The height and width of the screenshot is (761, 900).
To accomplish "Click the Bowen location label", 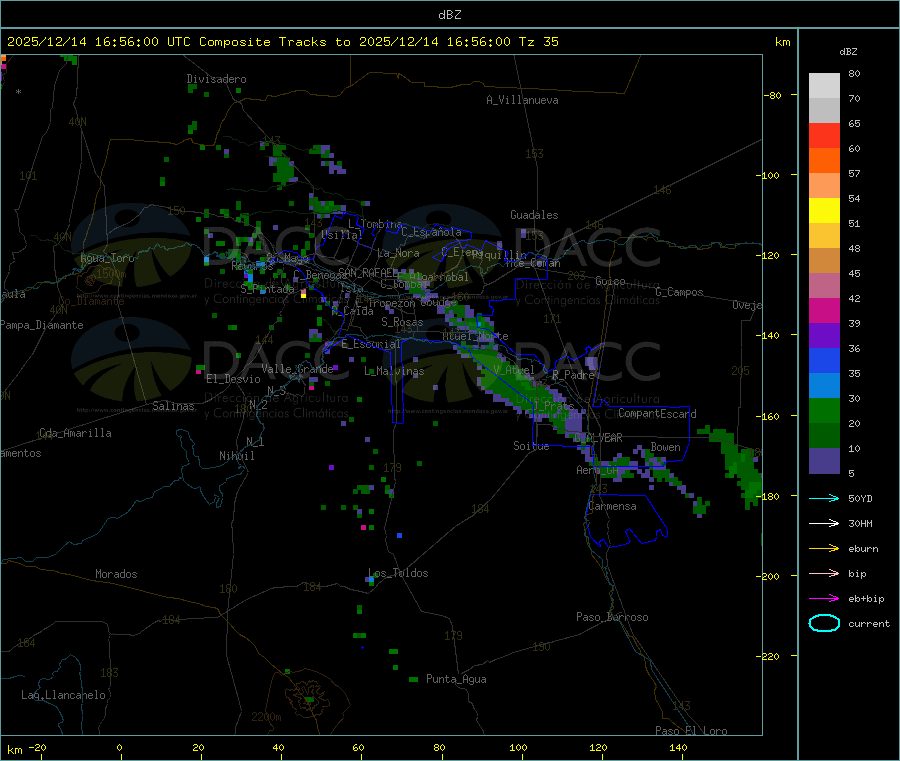I will click(x=666, y=447).
